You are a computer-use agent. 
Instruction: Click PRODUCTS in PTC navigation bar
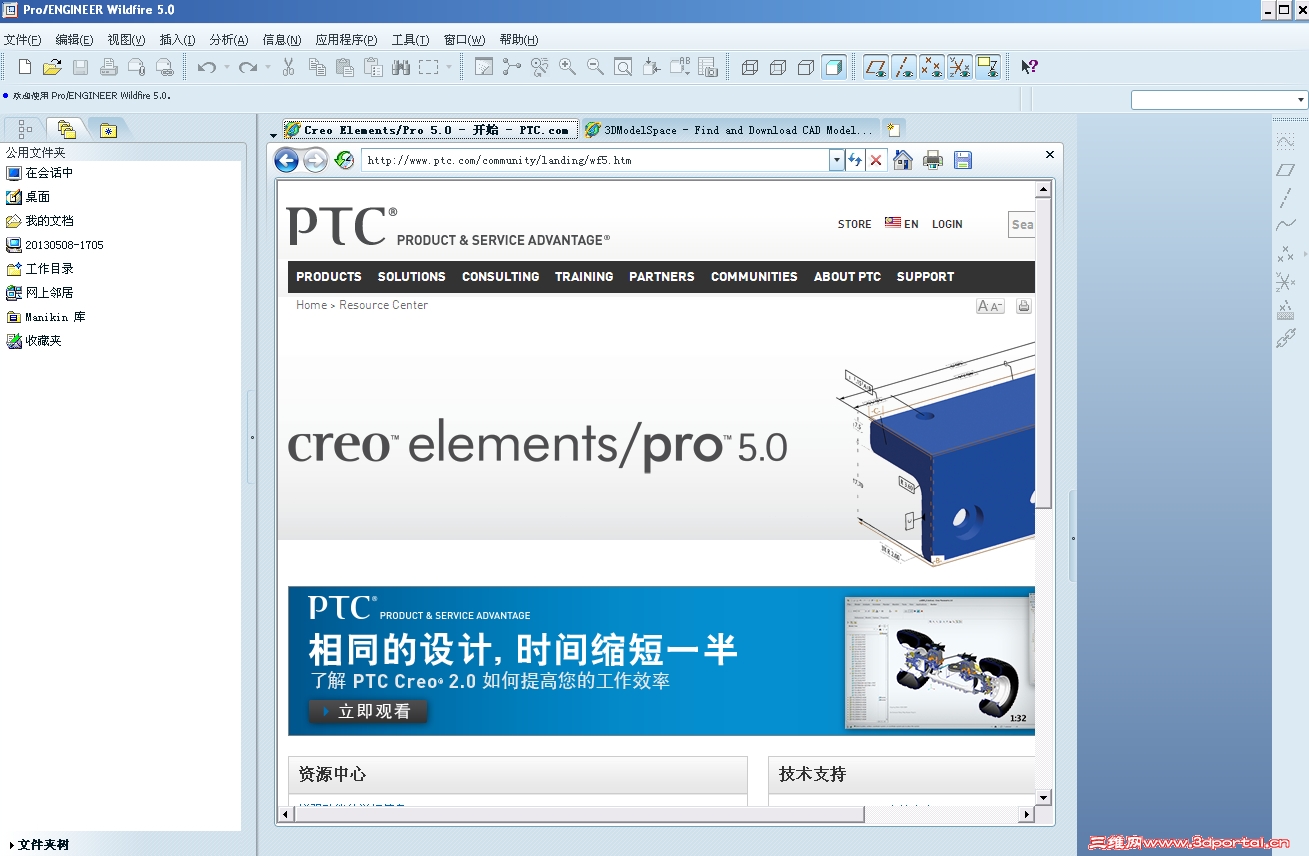329,277
